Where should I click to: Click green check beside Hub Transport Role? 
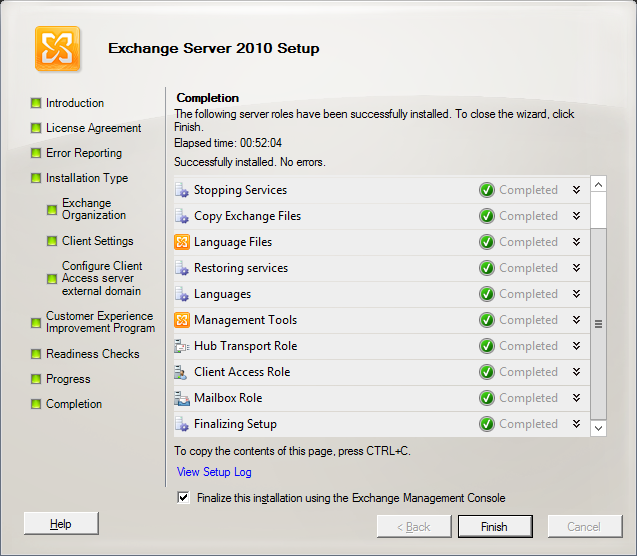(487, 346)
